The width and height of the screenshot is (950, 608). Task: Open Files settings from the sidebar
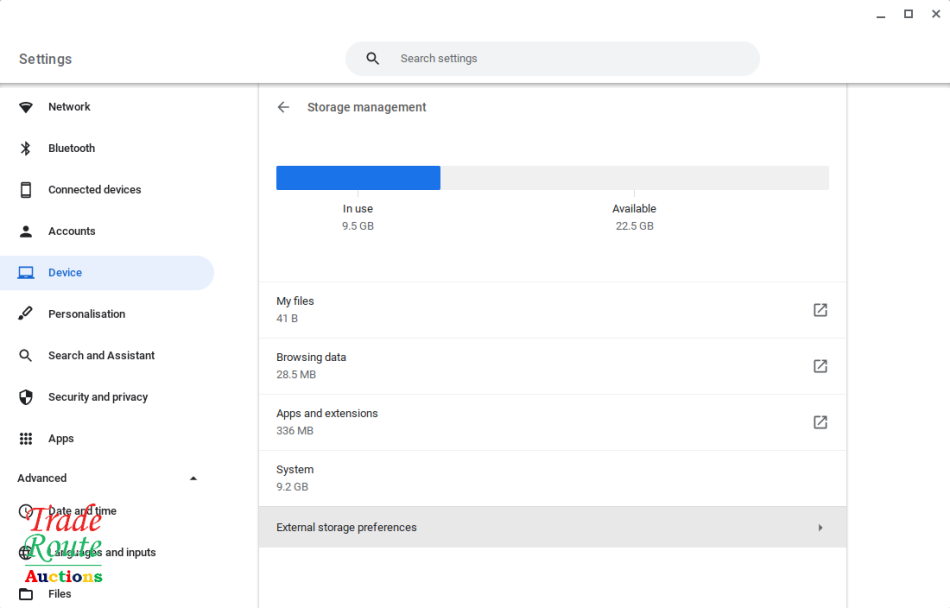[59, 593]
